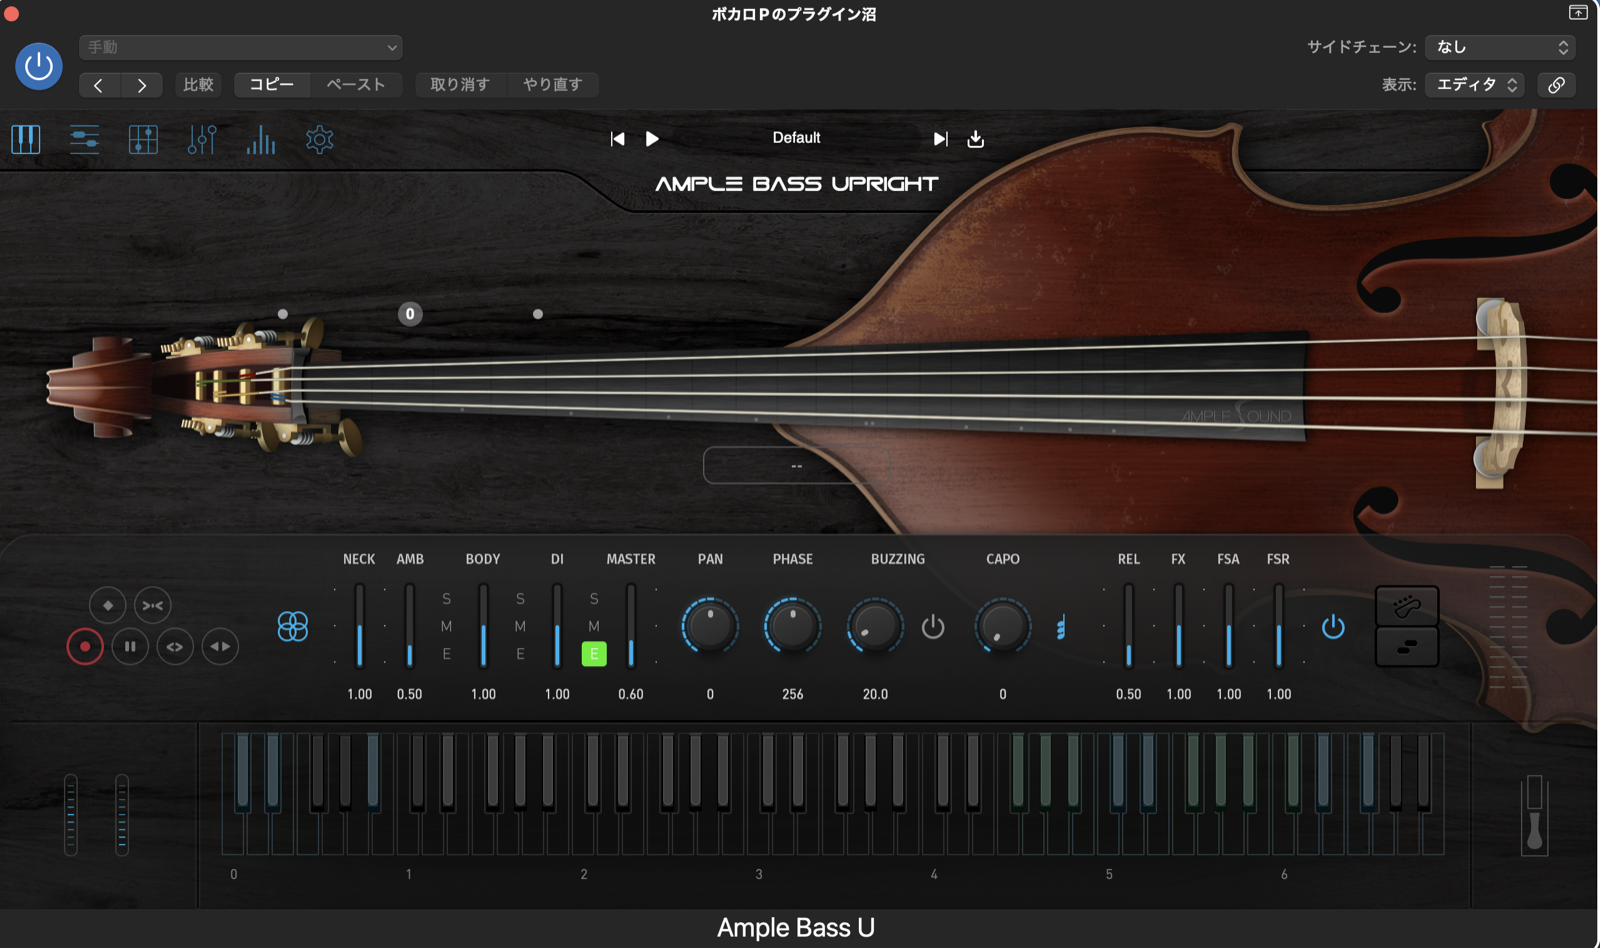Toggle the body group M mute button
The width and height of the screenshot is (1600, 948).
click(520, 626)
